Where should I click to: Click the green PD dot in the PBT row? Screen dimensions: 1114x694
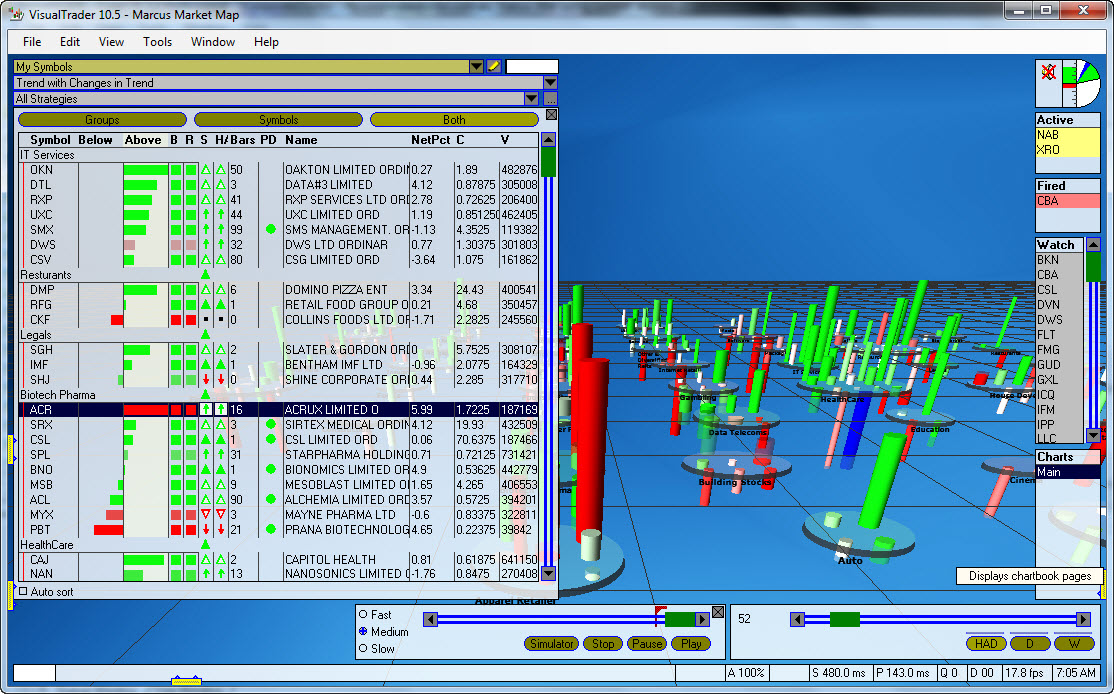pos(270,529)
